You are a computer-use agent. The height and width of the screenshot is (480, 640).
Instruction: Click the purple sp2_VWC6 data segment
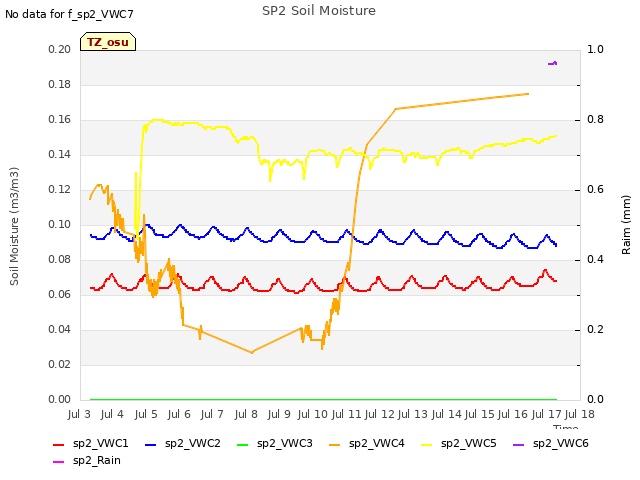(552, 63)
